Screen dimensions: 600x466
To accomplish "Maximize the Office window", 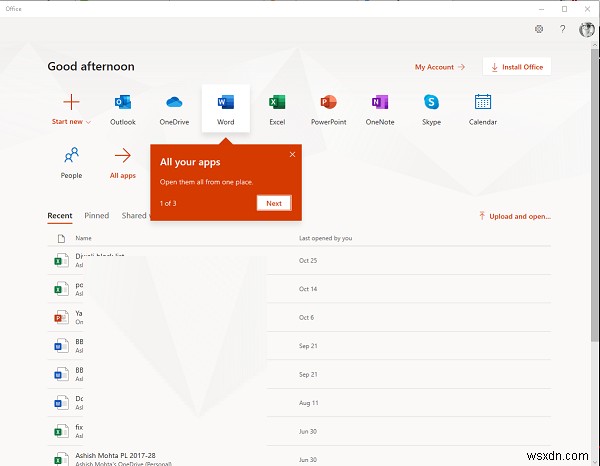I will [564, 9].
